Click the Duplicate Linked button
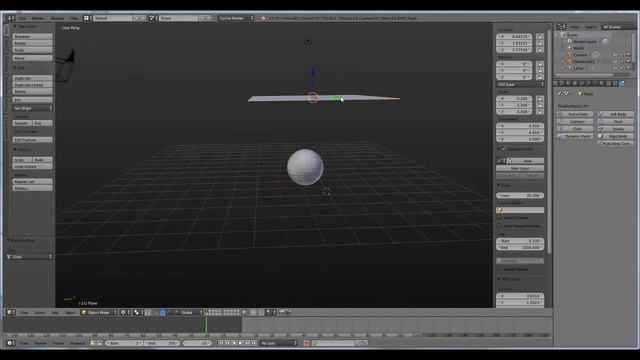 coord(33,85)
